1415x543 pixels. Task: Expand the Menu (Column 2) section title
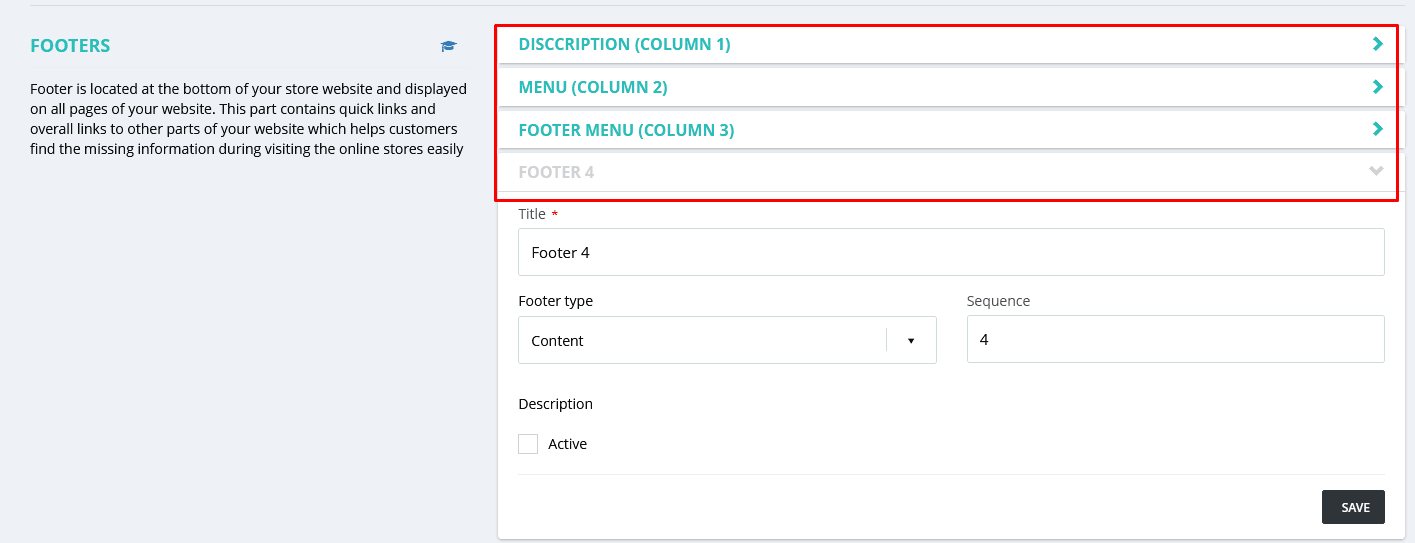click(593, 87)
